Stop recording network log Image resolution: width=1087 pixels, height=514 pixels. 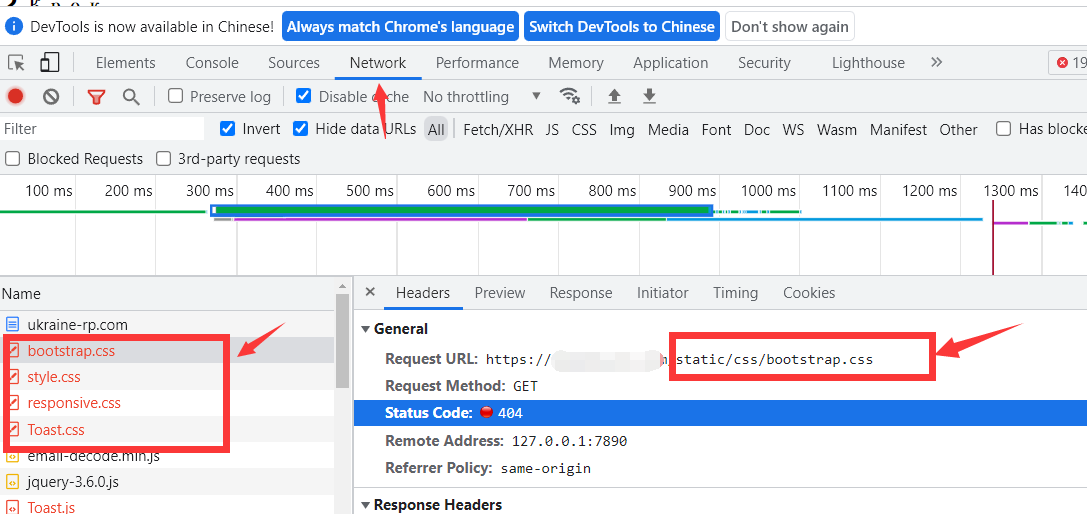pyautogui.click(x=16, y=97)
